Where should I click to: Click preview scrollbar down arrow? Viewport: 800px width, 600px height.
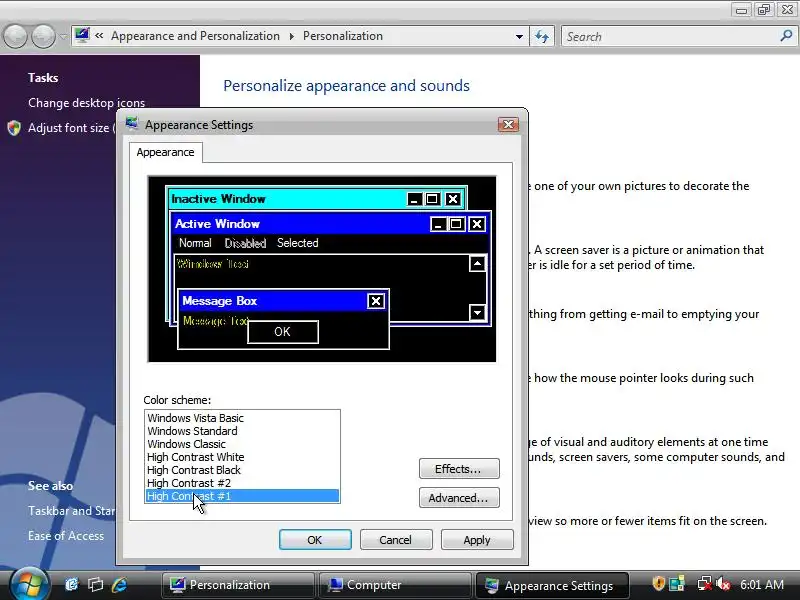pyautogui.click(x=477, y=312)
